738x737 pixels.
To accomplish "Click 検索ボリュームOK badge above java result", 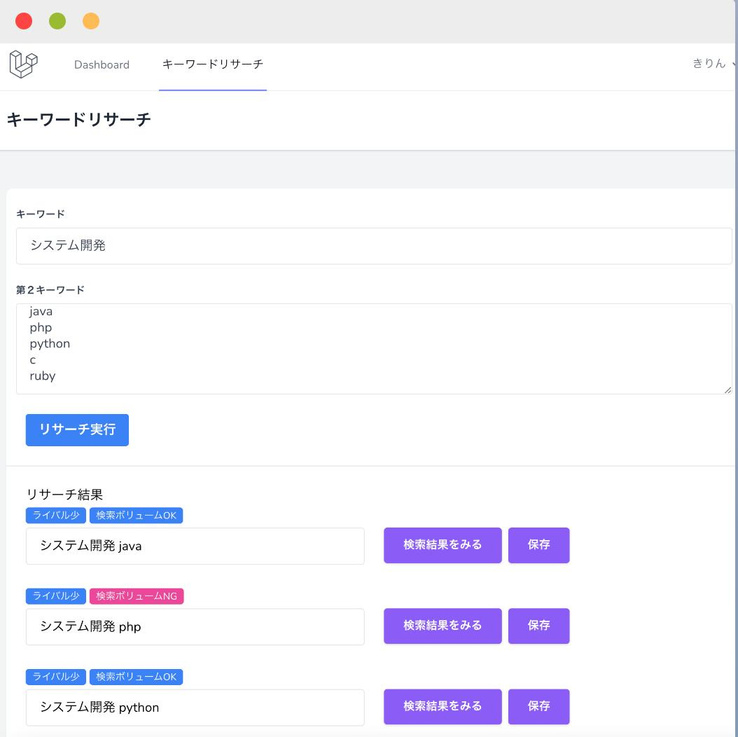I will [136, 515].
